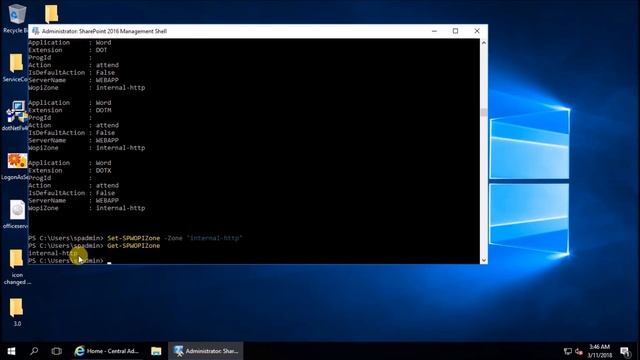Minimize the Management Shell window
Screen dimensions: 640x360
tap(434, 31)
